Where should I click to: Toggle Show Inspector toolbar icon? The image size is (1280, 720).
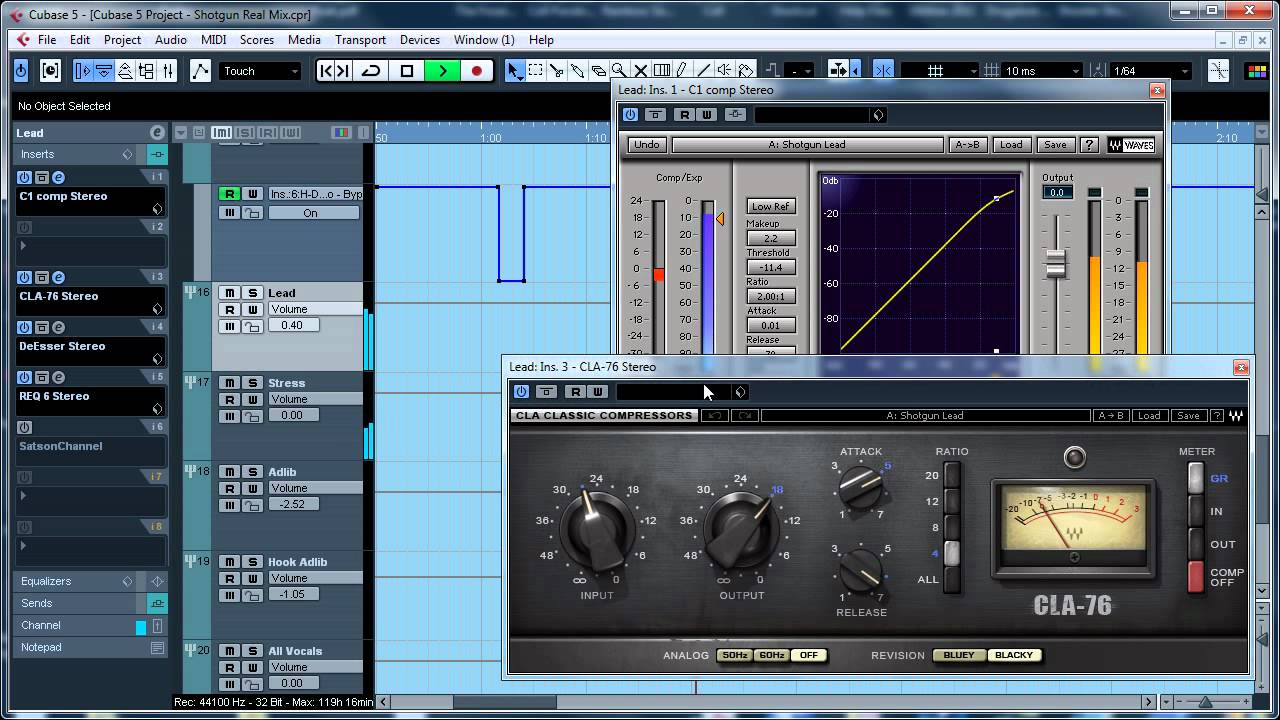[x=83, y=71]
